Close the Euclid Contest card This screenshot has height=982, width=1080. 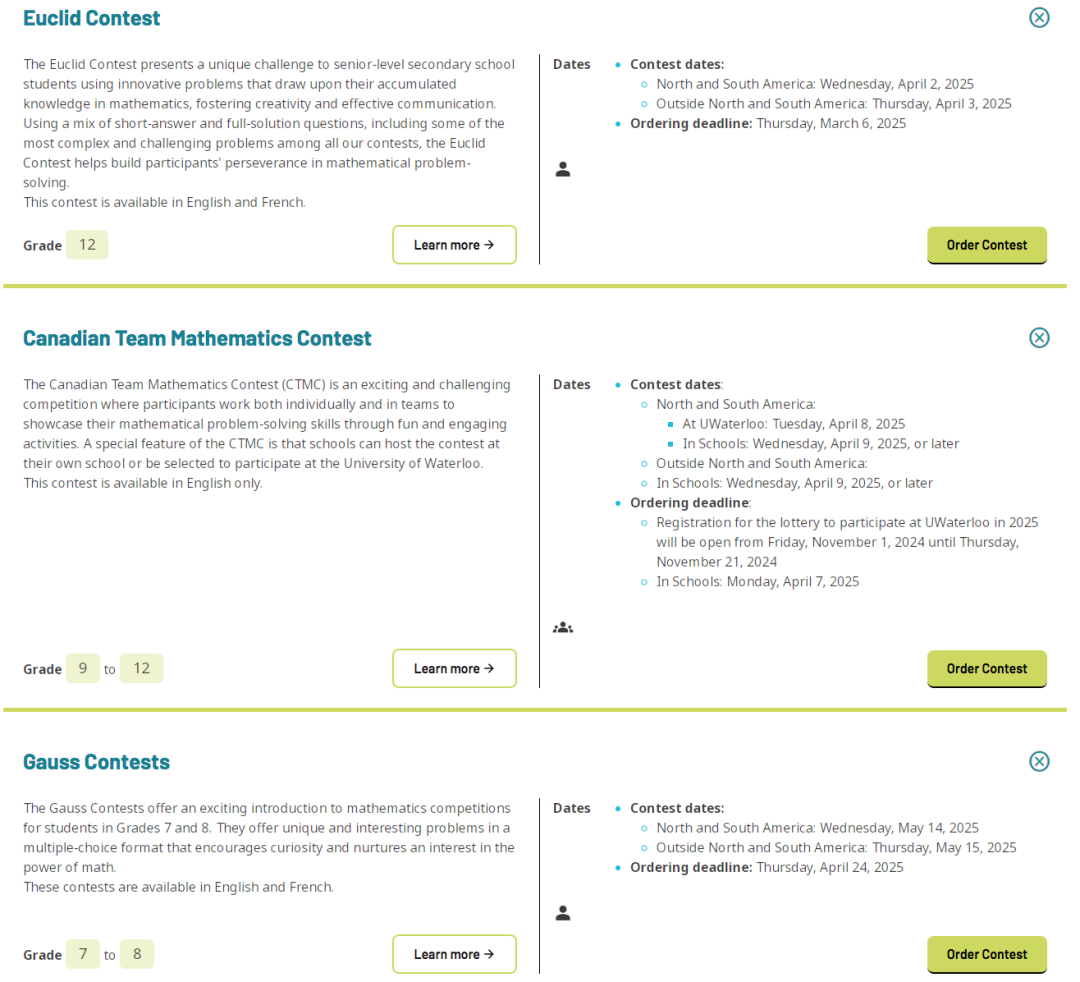1039,17
